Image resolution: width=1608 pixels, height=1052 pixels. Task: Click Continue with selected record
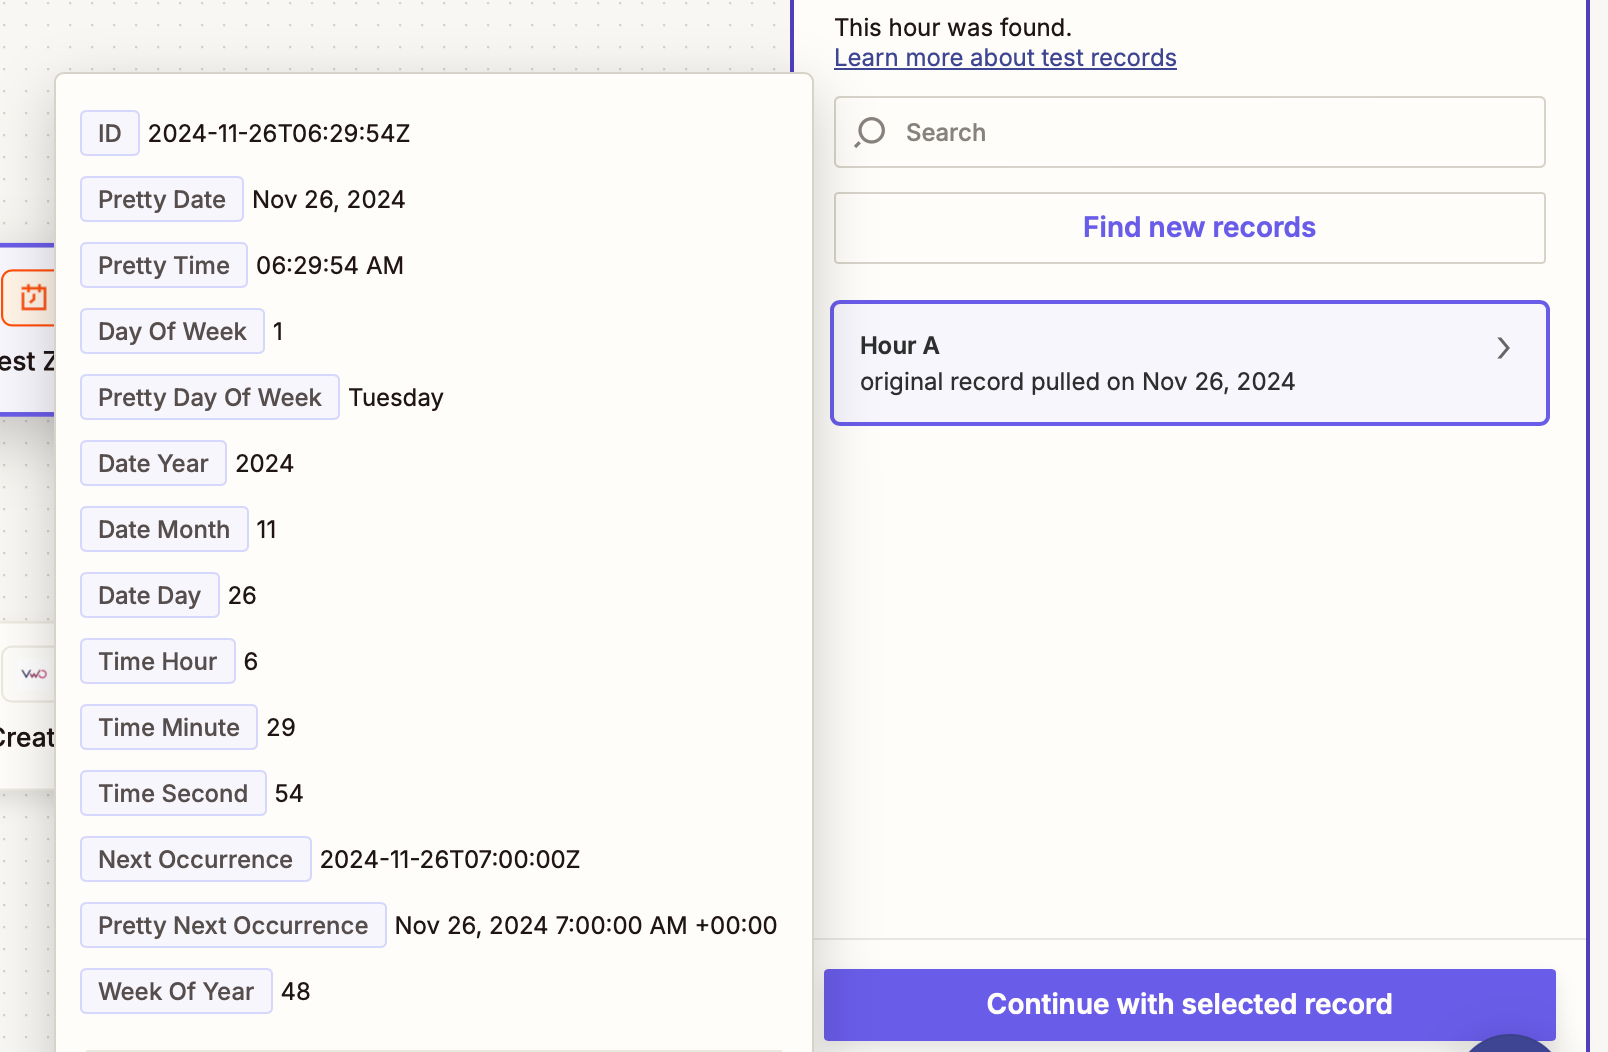pos(1190,1004)
